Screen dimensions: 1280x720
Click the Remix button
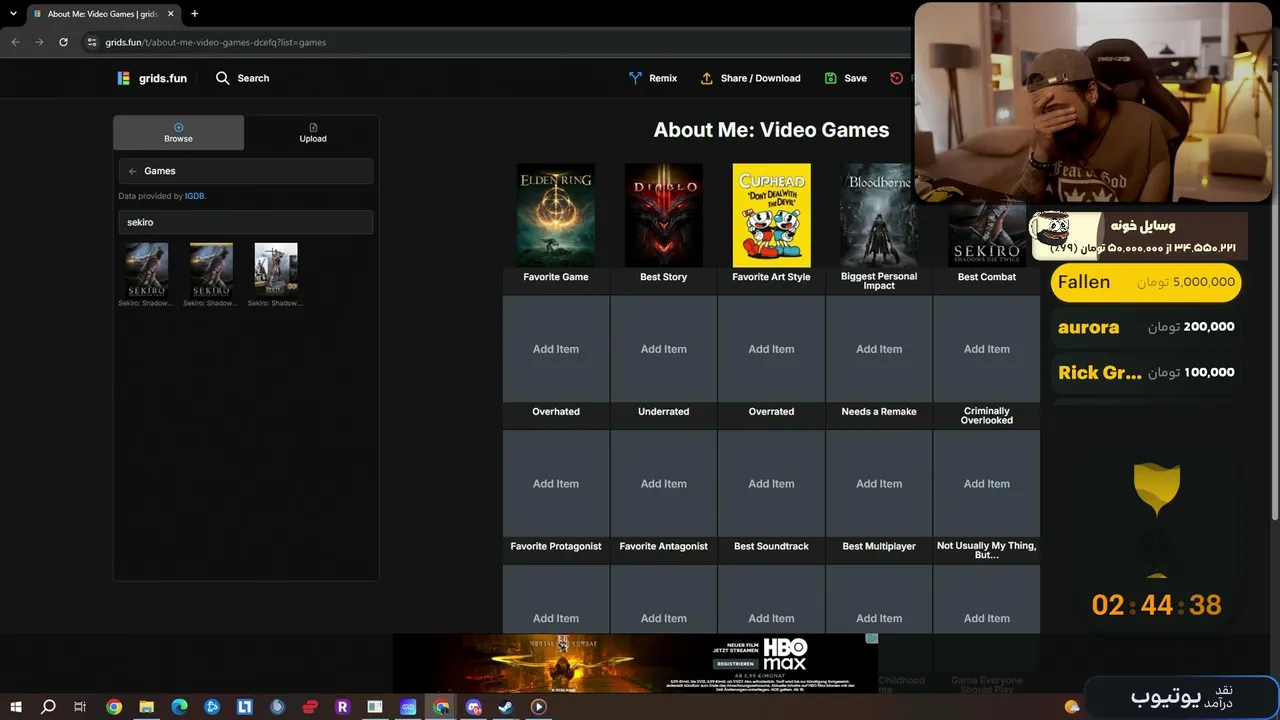click(652, 78)
